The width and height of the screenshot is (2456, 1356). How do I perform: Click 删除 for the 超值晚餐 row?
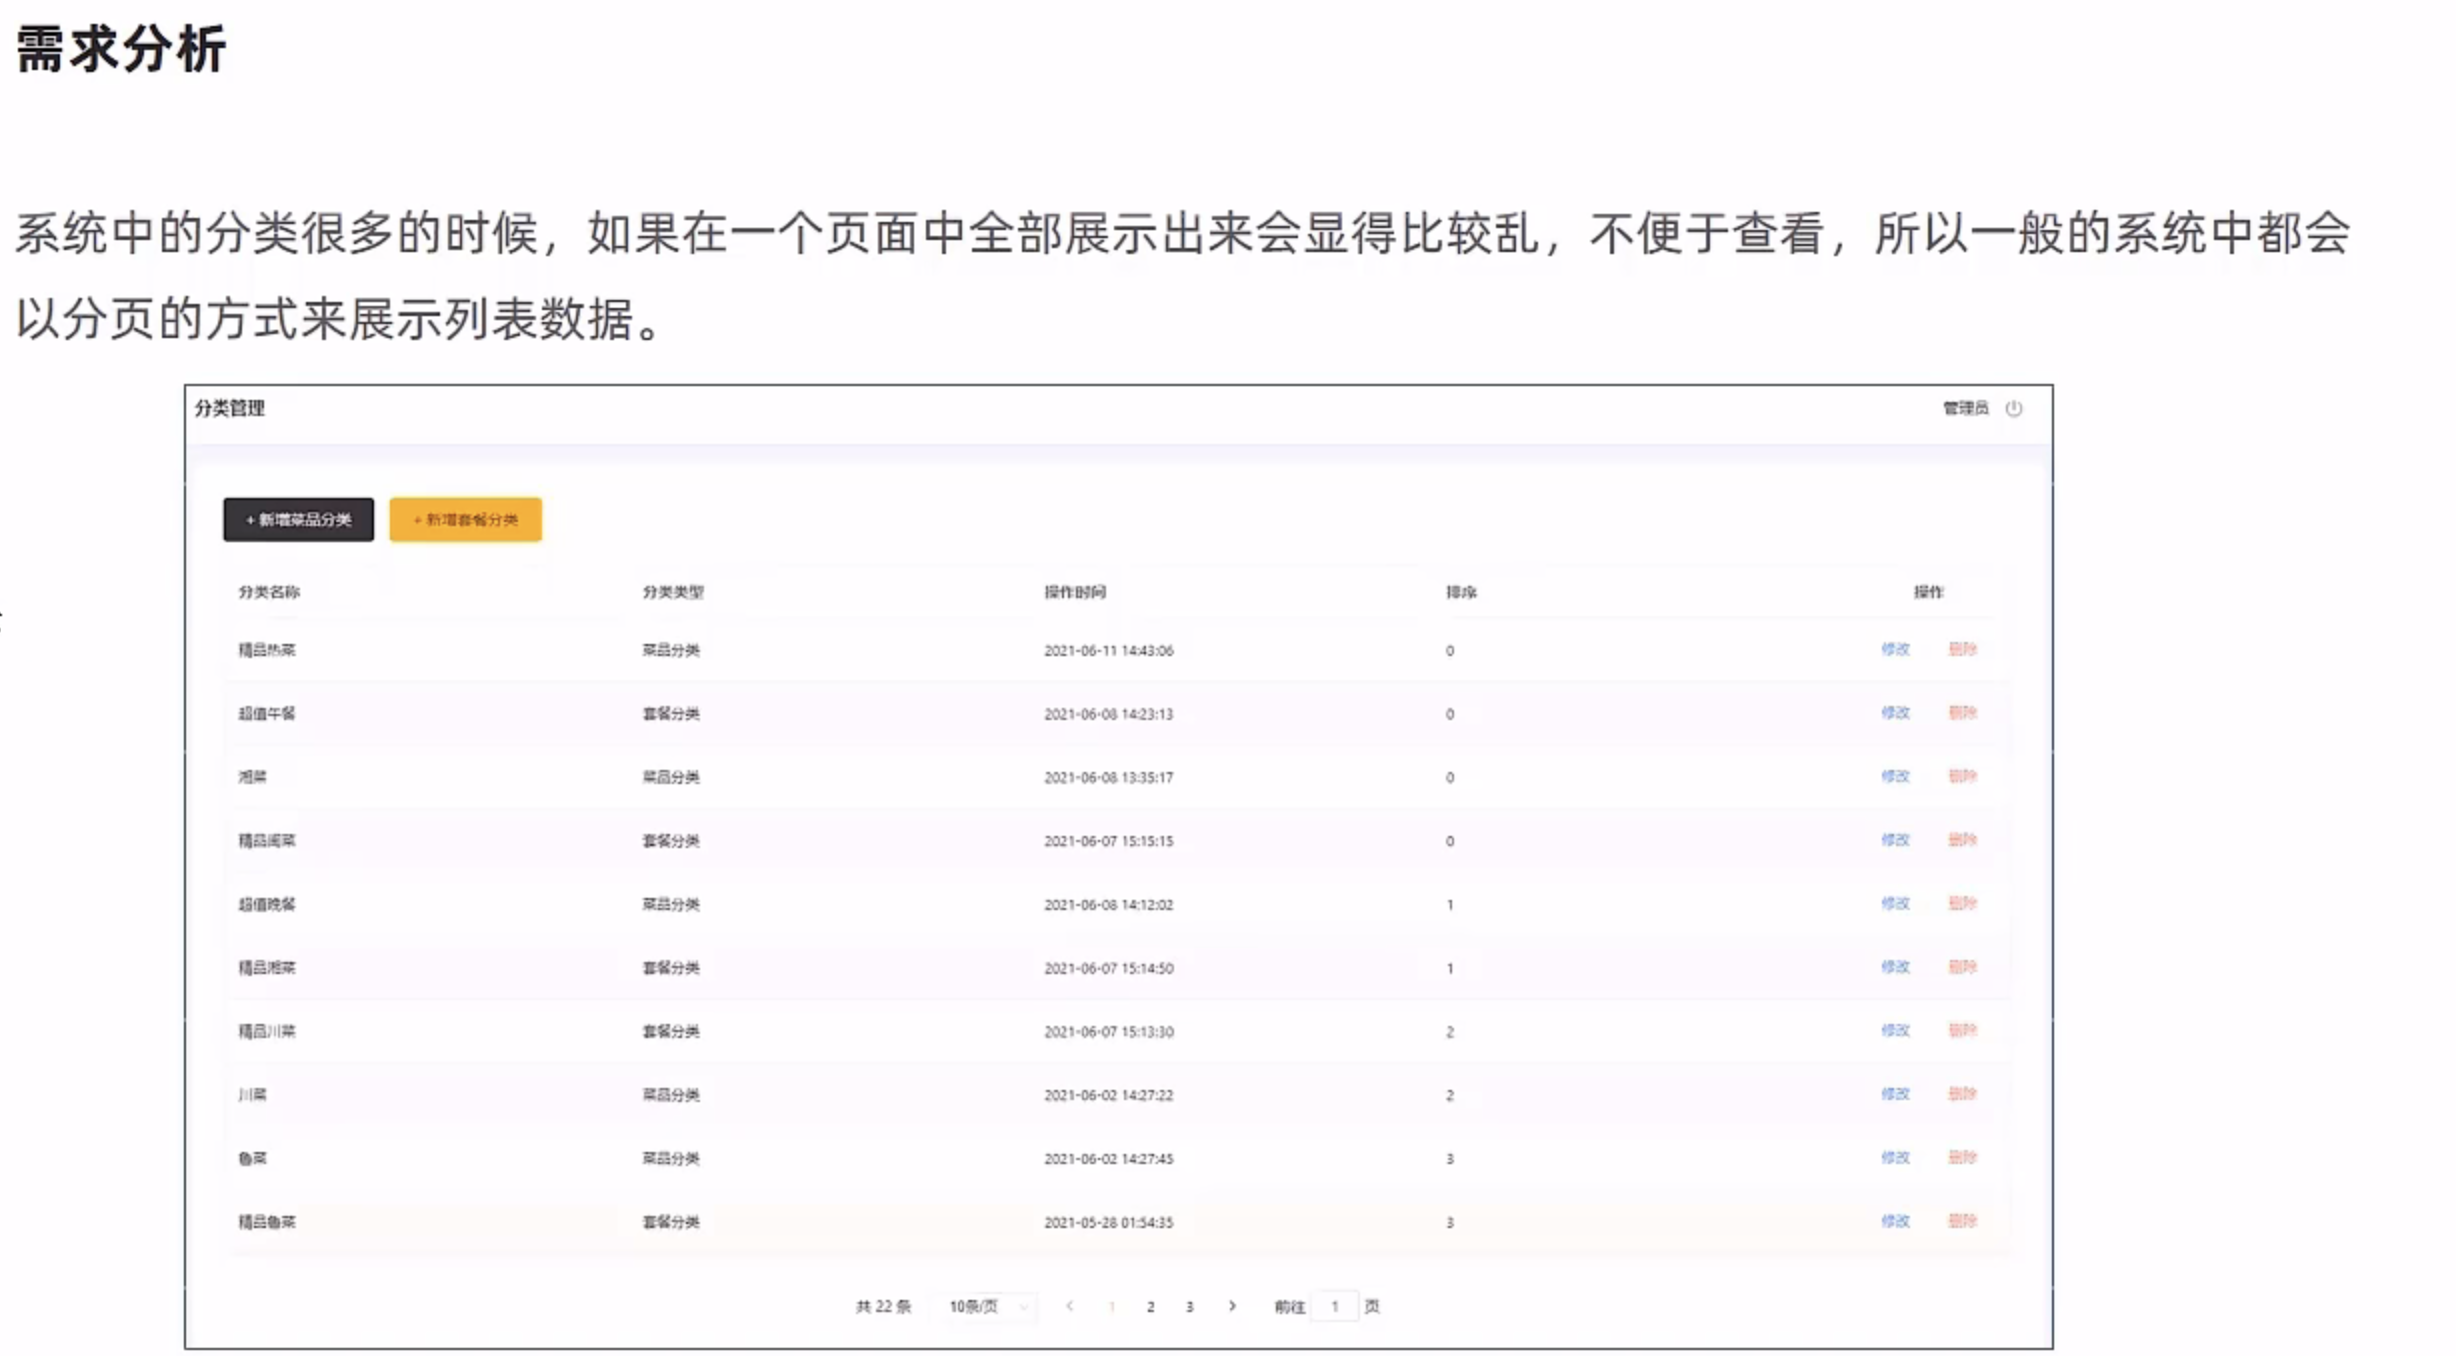[x=1962, y=903]
